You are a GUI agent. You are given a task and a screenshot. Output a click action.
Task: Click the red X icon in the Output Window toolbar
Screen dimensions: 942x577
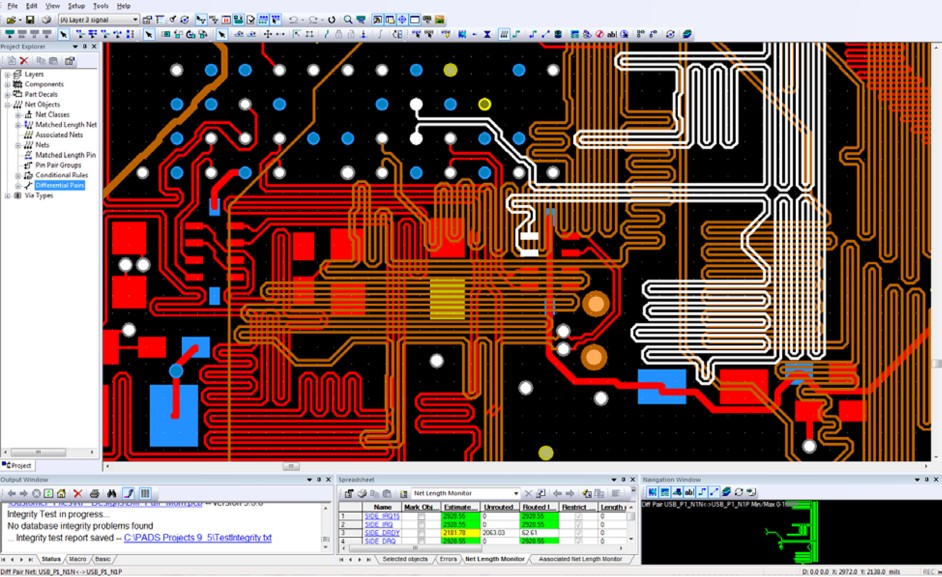click(77, 494)
